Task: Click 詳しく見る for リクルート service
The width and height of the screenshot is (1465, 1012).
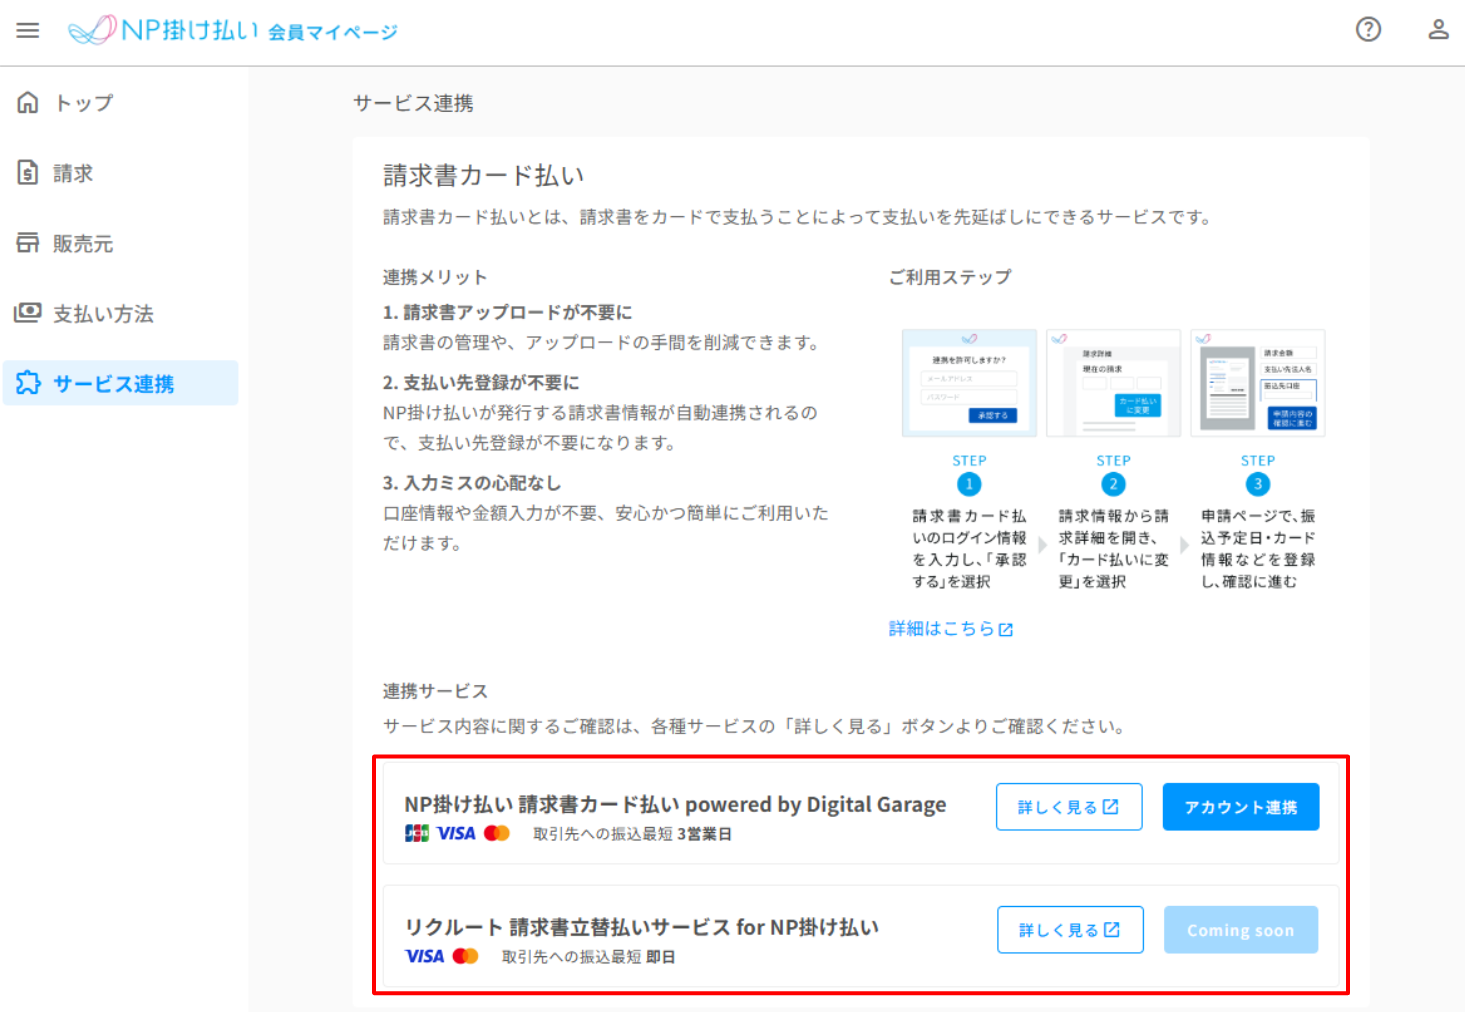Action: (x=1069, y=930)
